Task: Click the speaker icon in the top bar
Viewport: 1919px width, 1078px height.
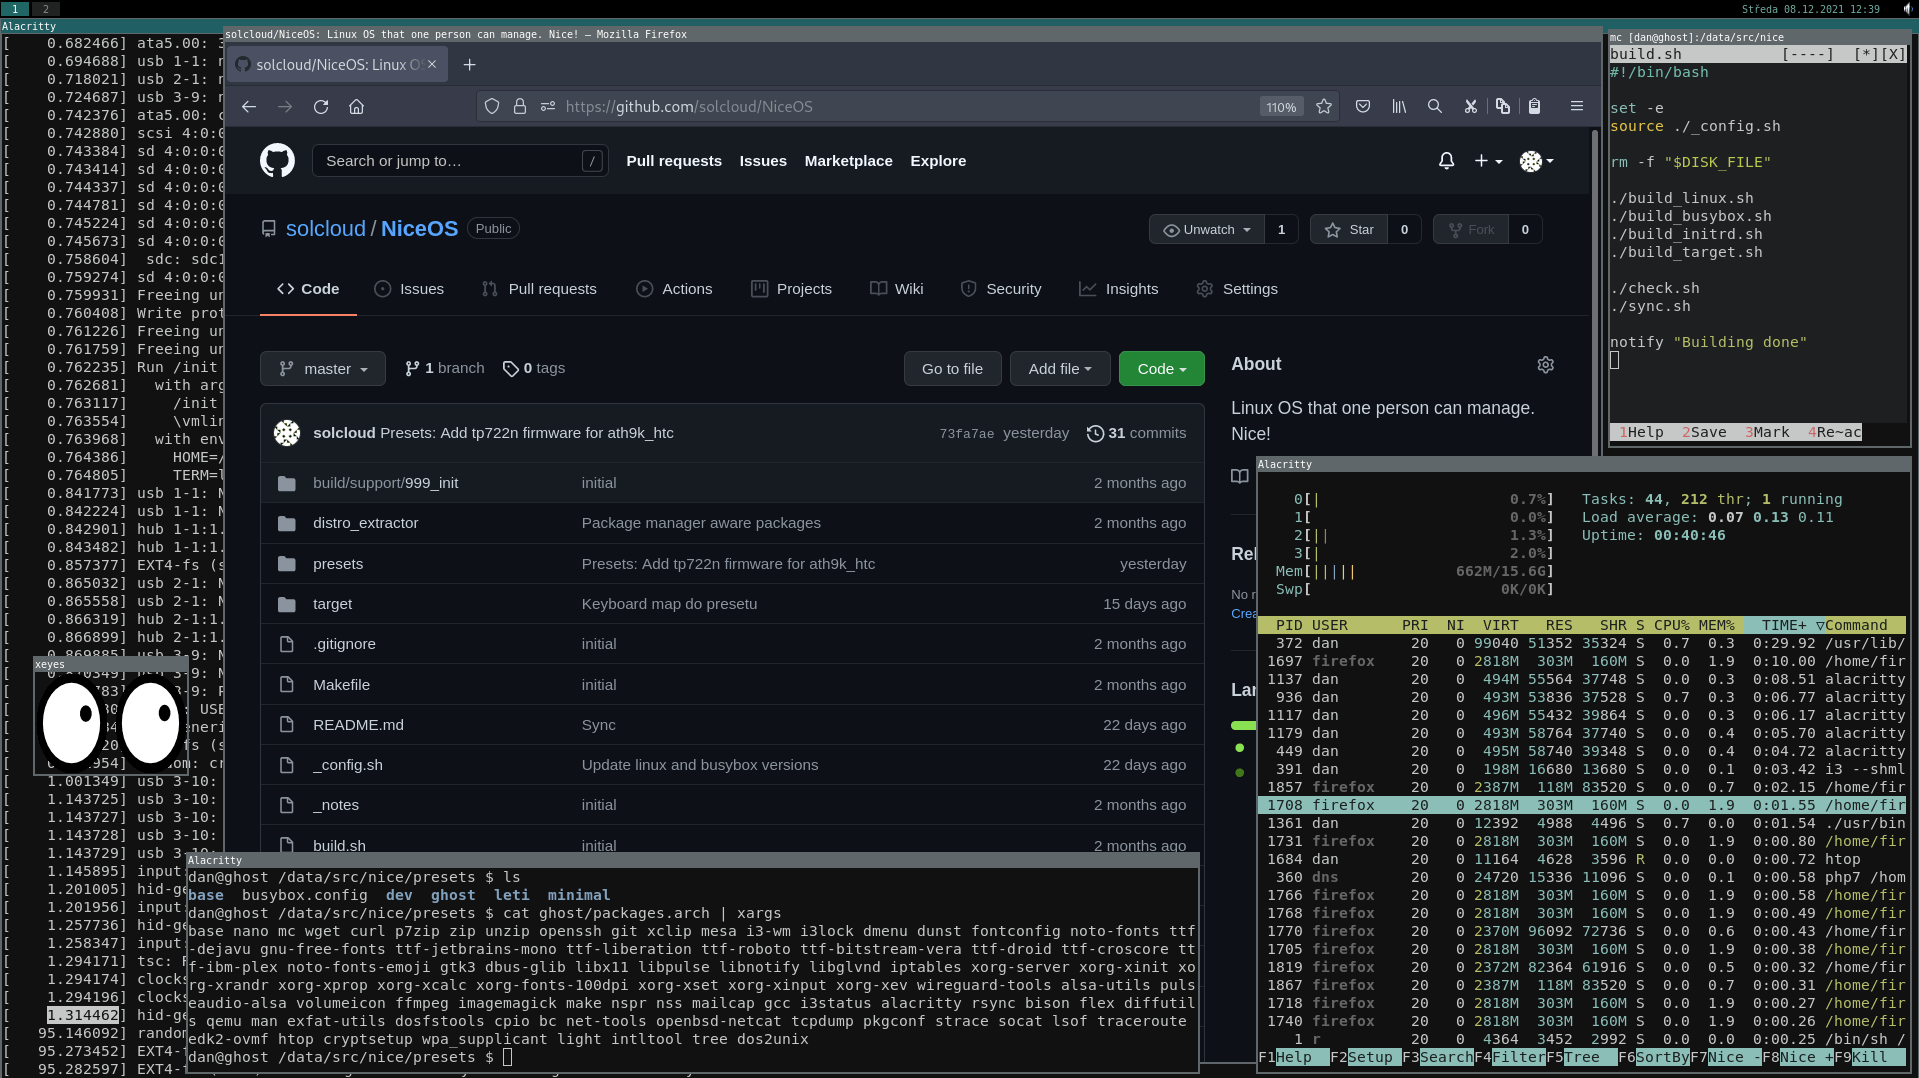Action: tap(1907, 8)
